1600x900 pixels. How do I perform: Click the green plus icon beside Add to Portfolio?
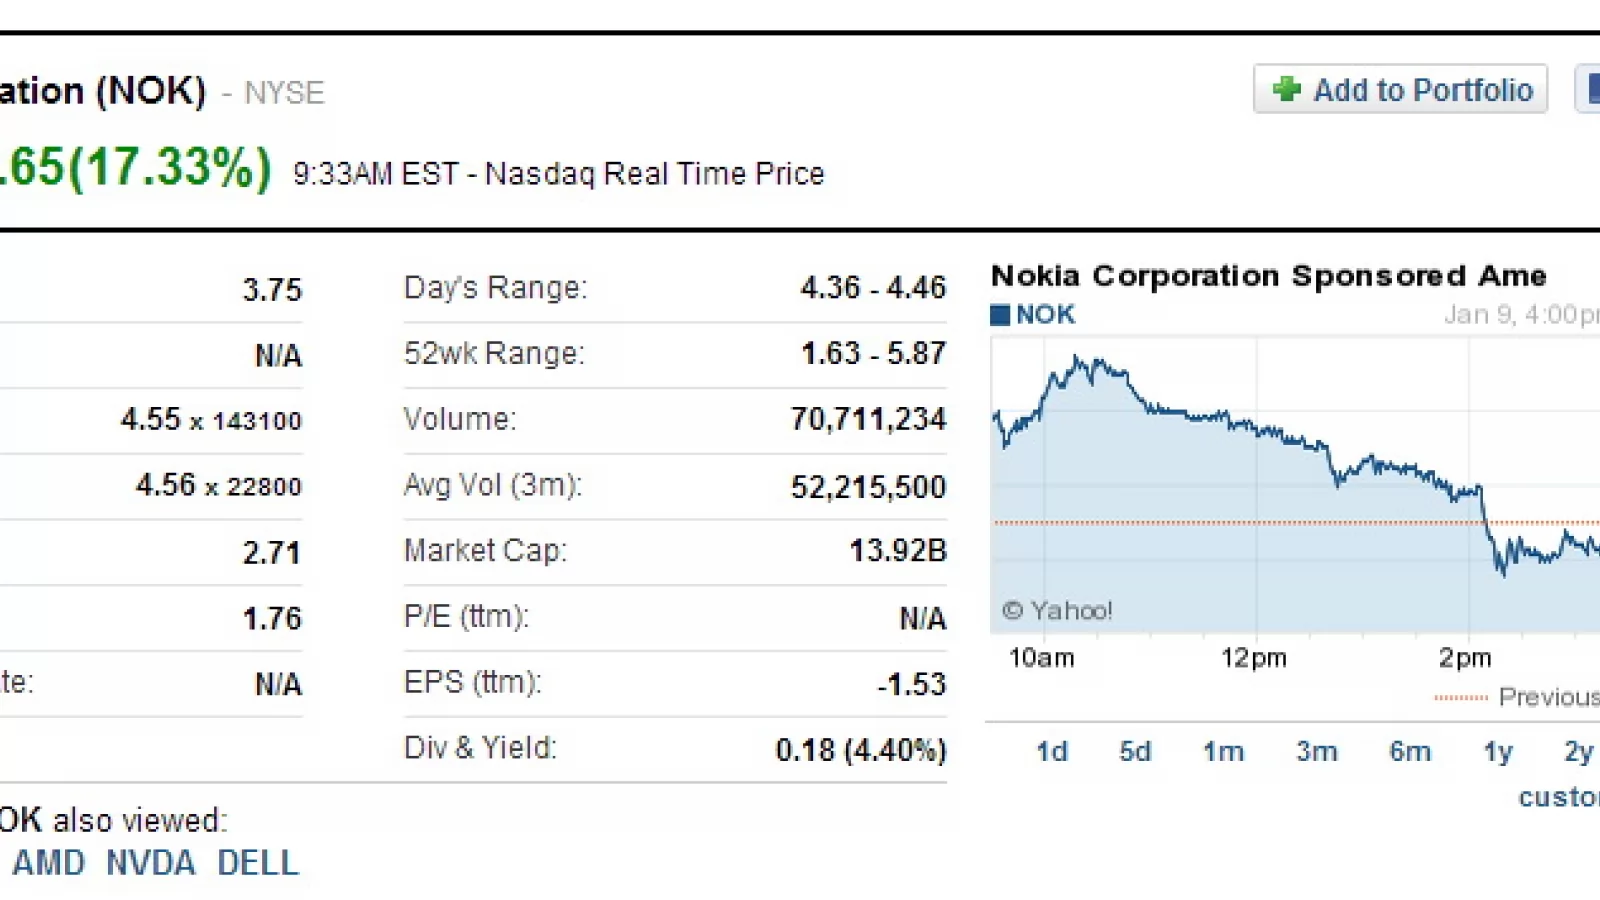[x=1286, y=90]
